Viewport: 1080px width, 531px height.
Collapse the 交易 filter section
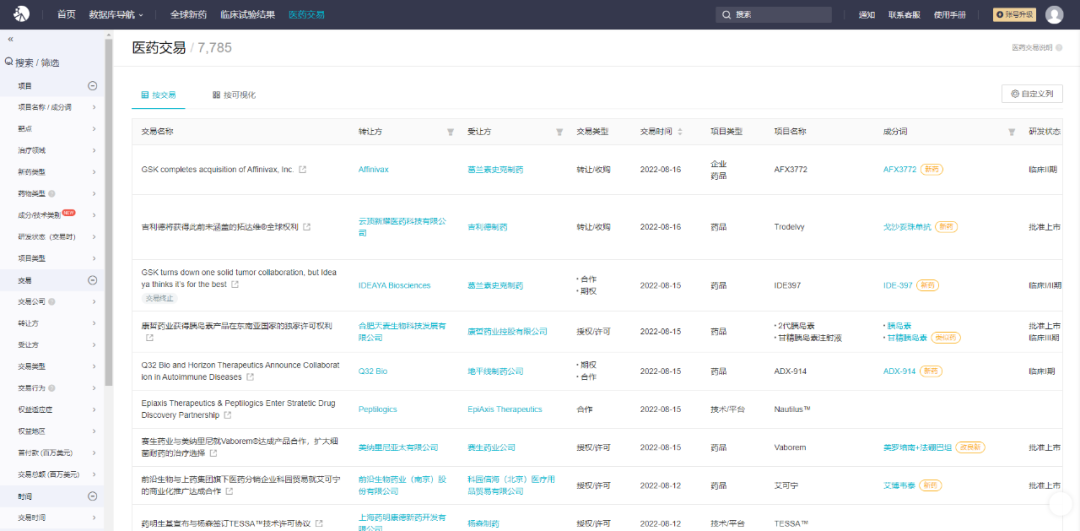92,280
